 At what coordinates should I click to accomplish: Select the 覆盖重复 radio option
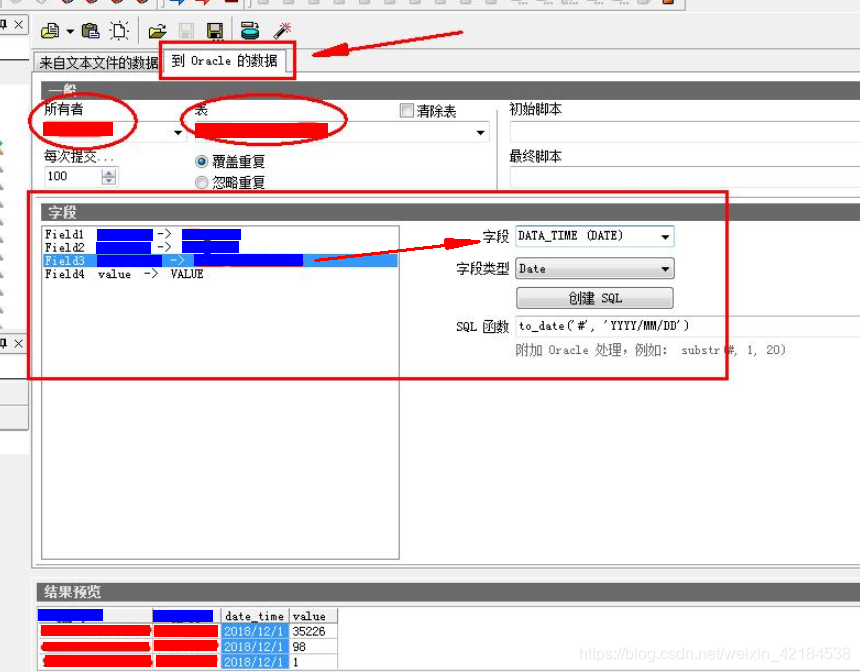coord(201,161)
